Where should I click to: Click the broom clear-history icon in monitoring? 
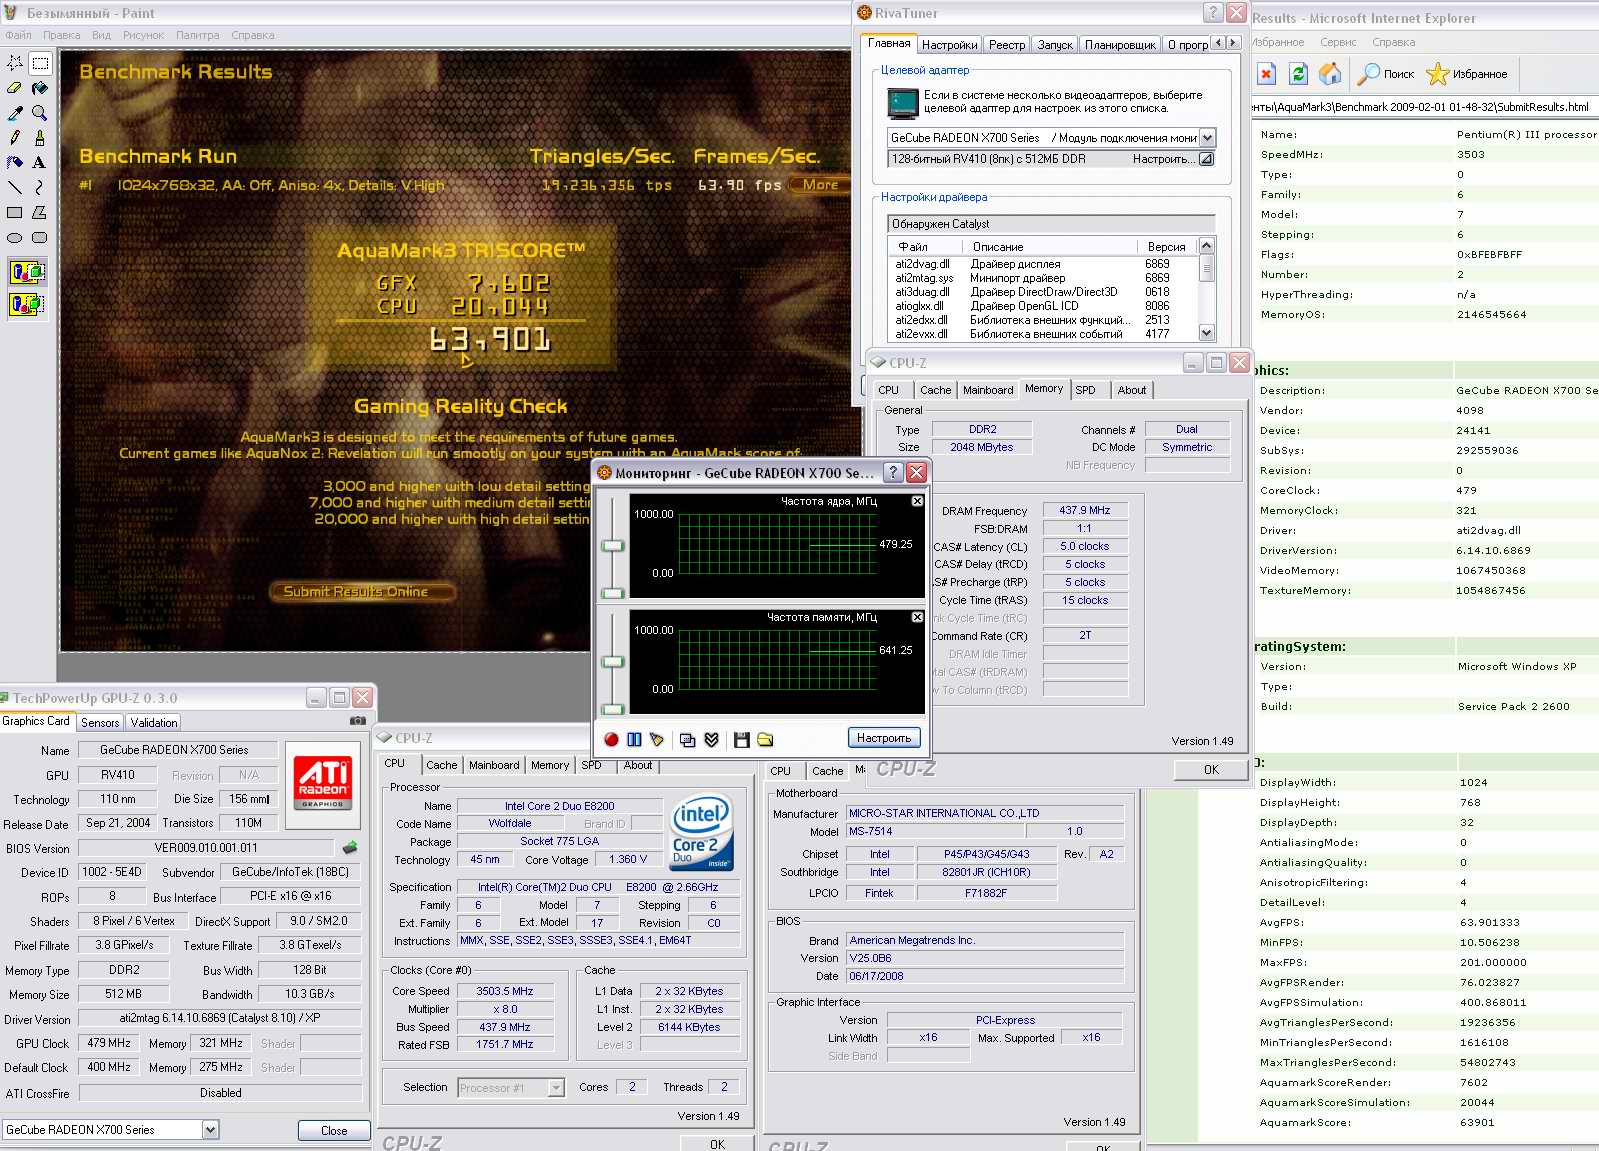tap(657, 739)
